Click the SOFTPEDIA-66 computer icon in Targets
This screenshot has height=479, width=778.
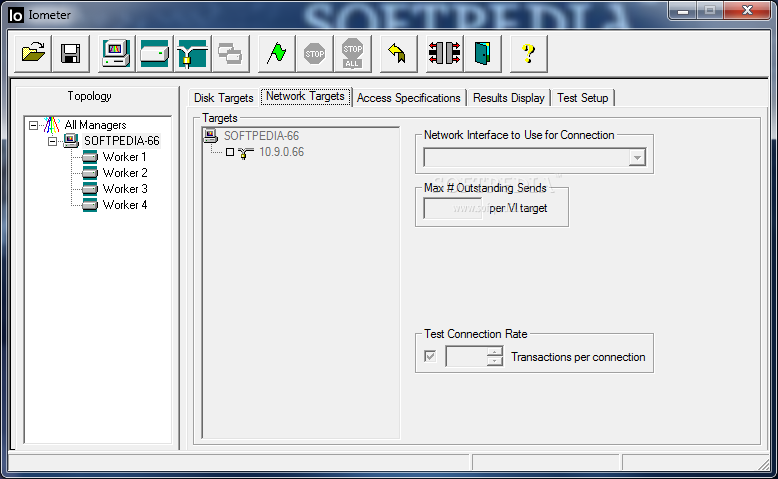point(211,136)
